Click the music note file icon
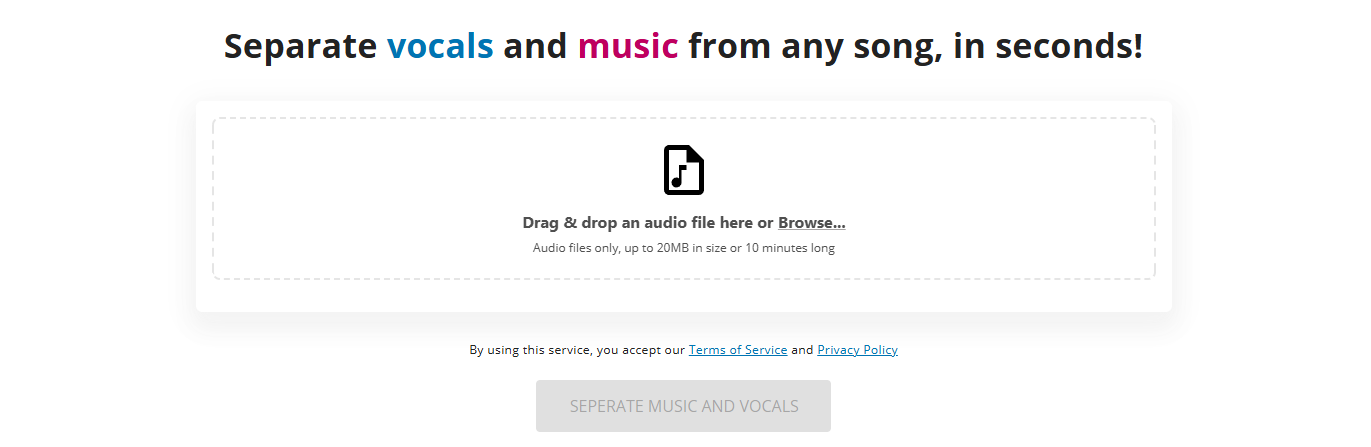Viewport: 1371px width, 447px height. [x=684, y=169]
